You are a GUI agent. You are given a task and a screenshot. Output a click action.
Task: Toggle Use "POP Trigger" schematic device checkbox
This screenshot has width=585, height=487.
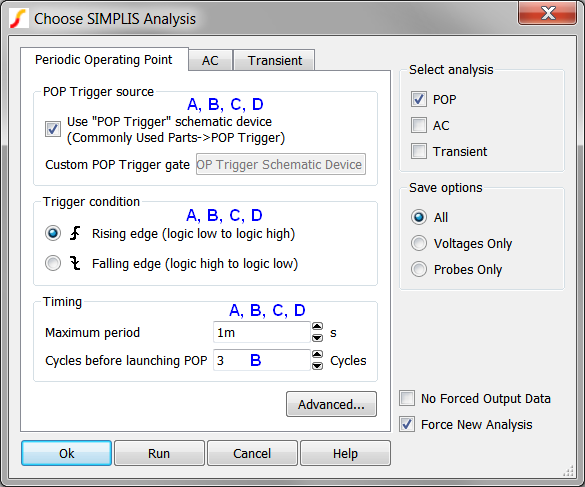pos(53,129)
